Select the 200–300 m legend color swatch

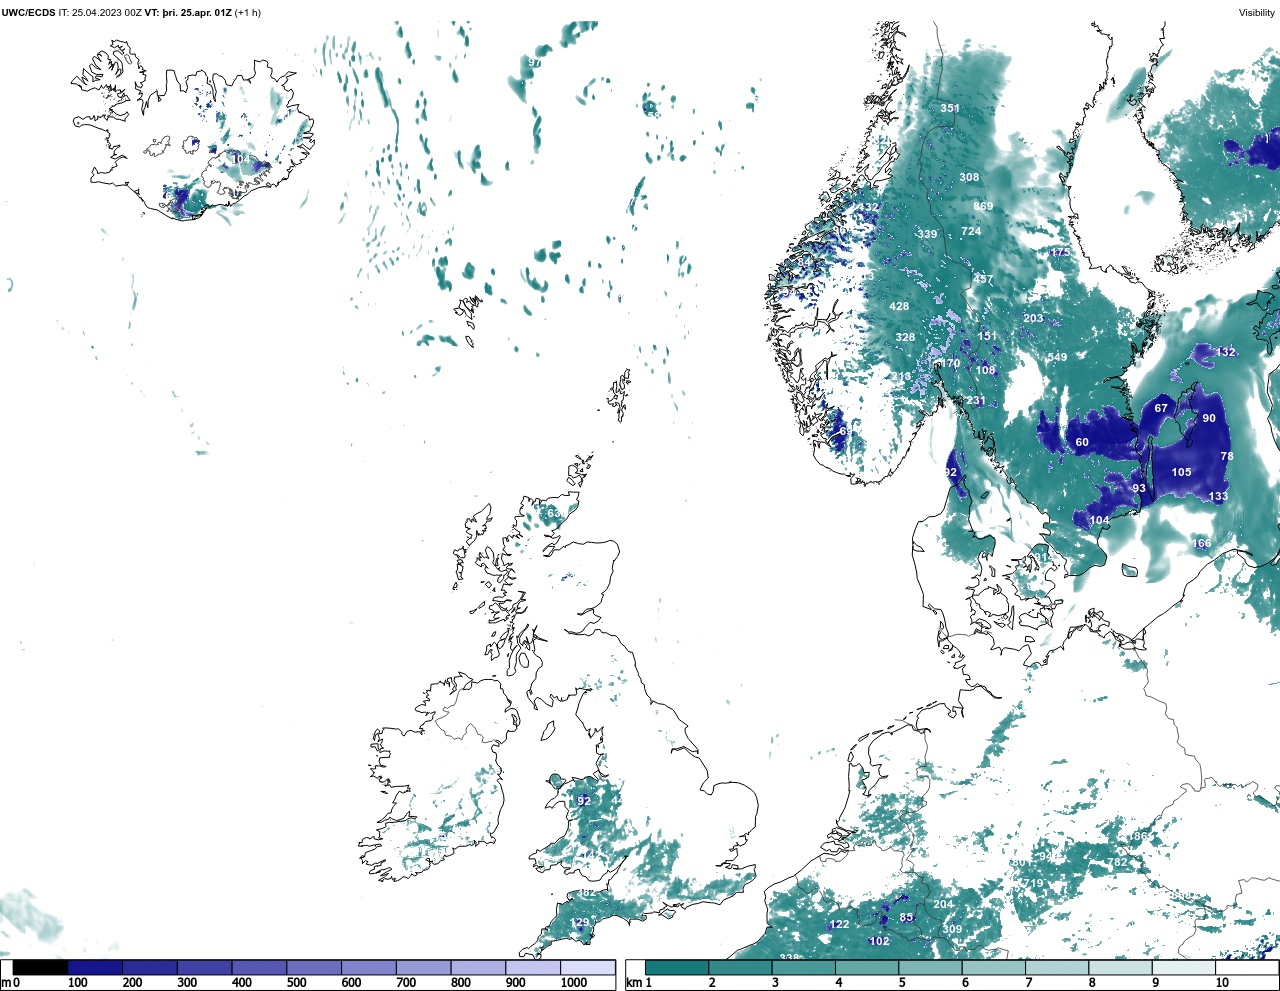pyautogui.click(x=150, y=967)
